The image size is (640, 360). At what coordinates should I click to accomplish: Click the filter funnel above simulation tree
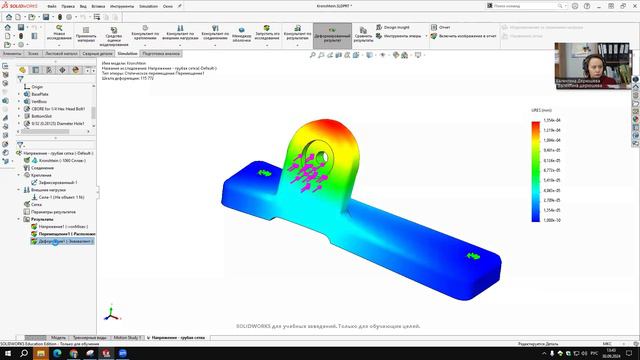click(20, 144)
